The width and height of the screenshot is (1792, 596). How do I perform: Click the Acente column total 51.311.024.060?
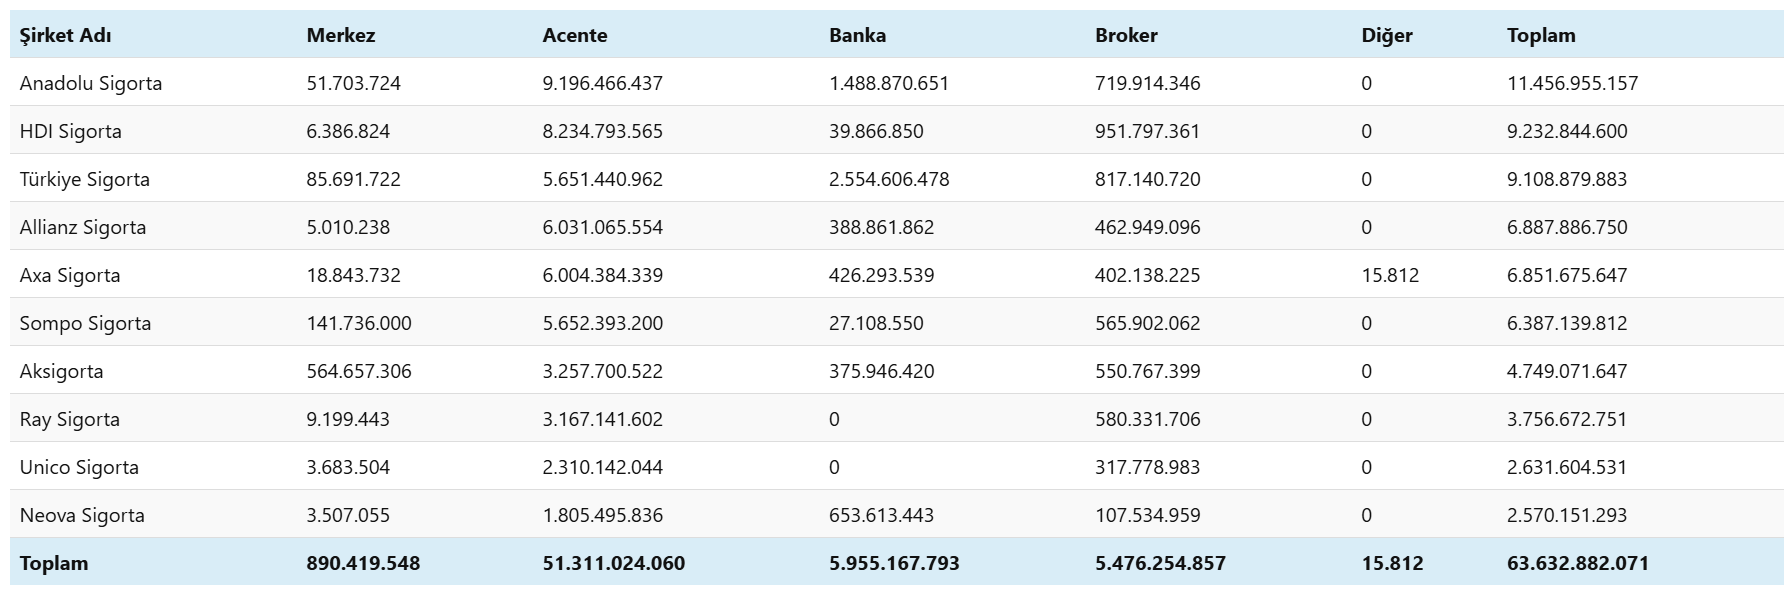pyautogui.click(x=614, y=563)
